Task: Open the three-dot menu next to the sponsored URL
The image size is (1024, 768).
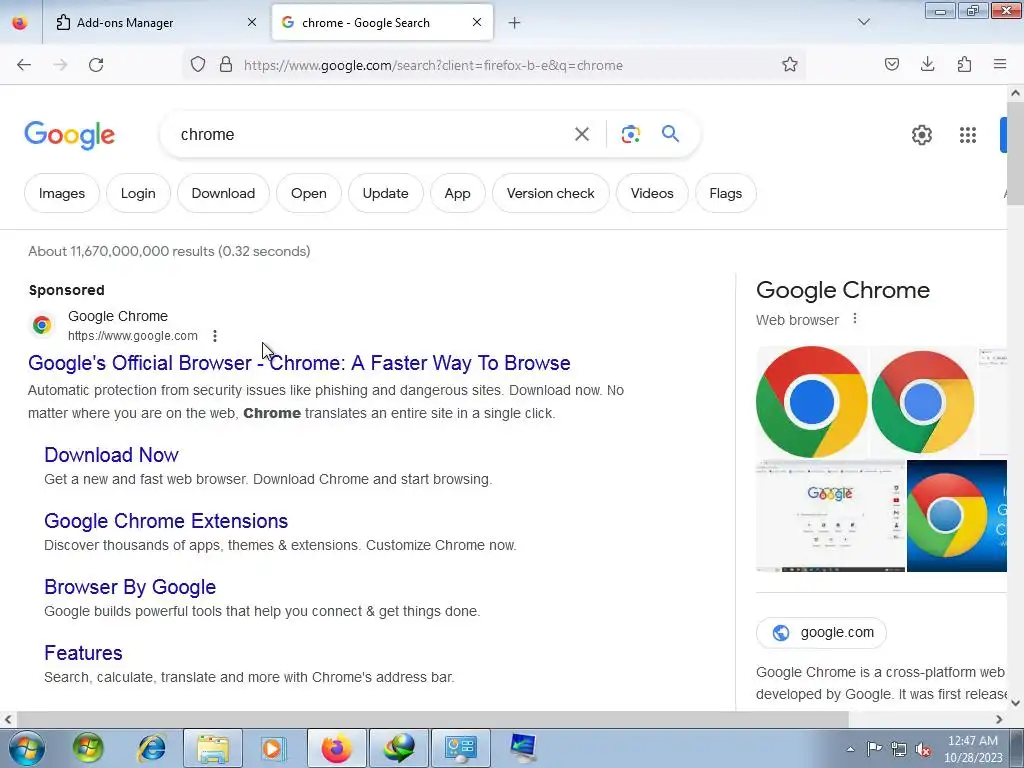Action: point(215,336)
